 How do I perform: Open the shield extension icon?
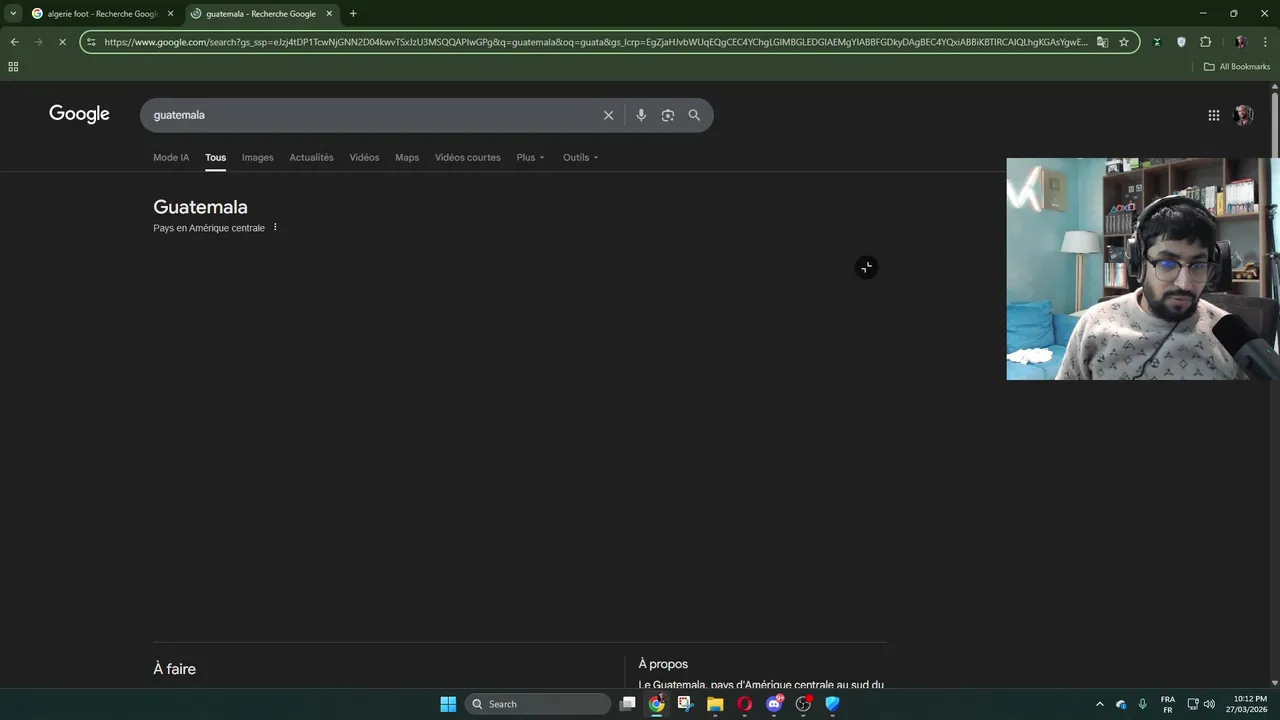(x=1181, y=42)
